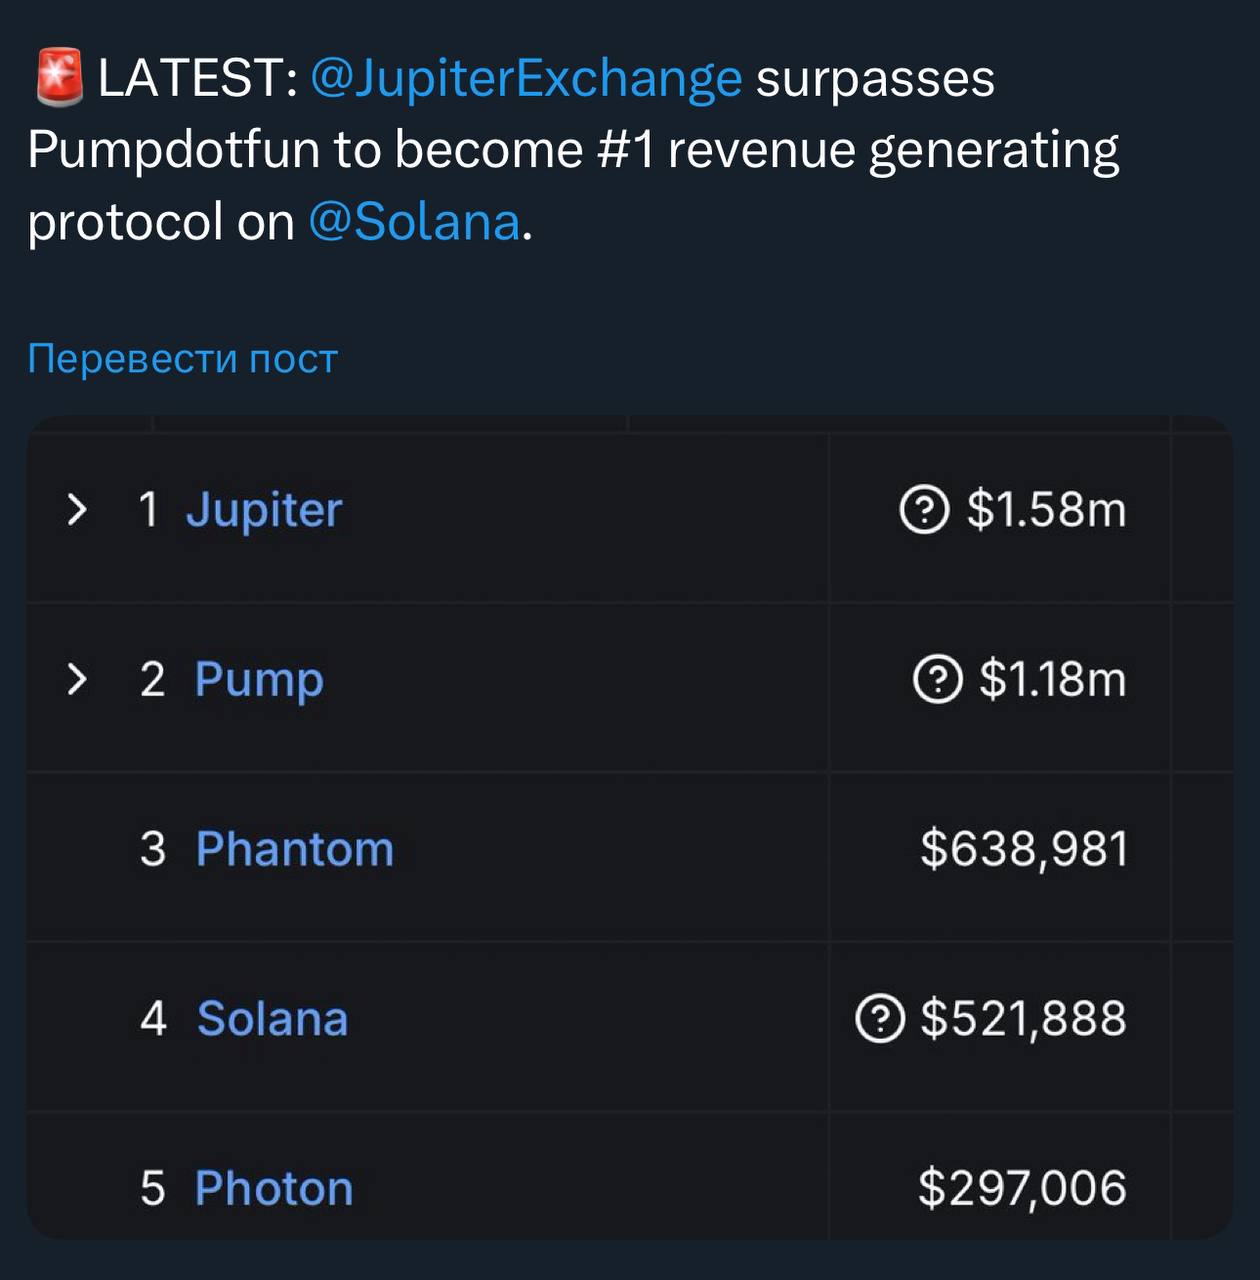Open the Photon protocol link

pos(274,1188)
